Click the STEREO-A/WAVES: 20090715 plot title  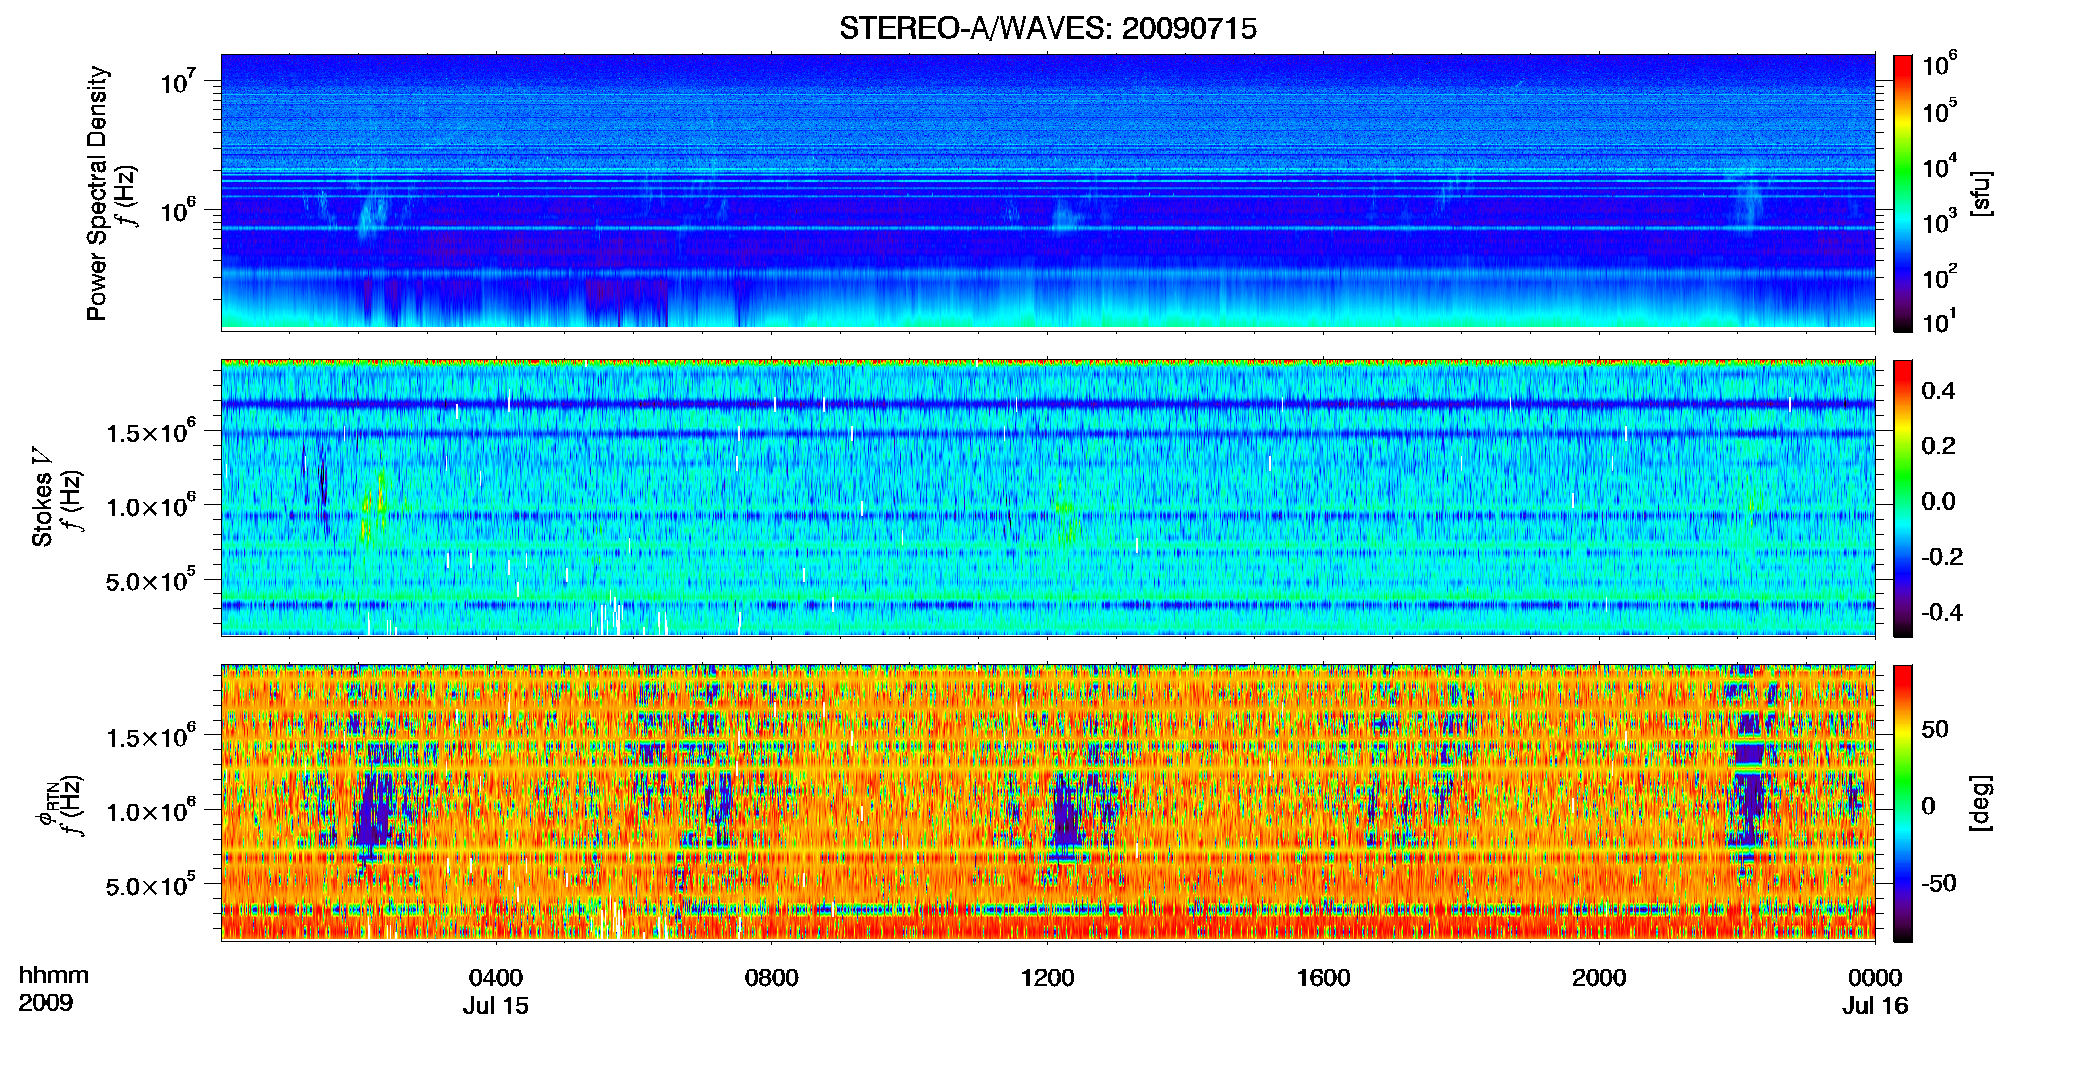[1047, 29]
